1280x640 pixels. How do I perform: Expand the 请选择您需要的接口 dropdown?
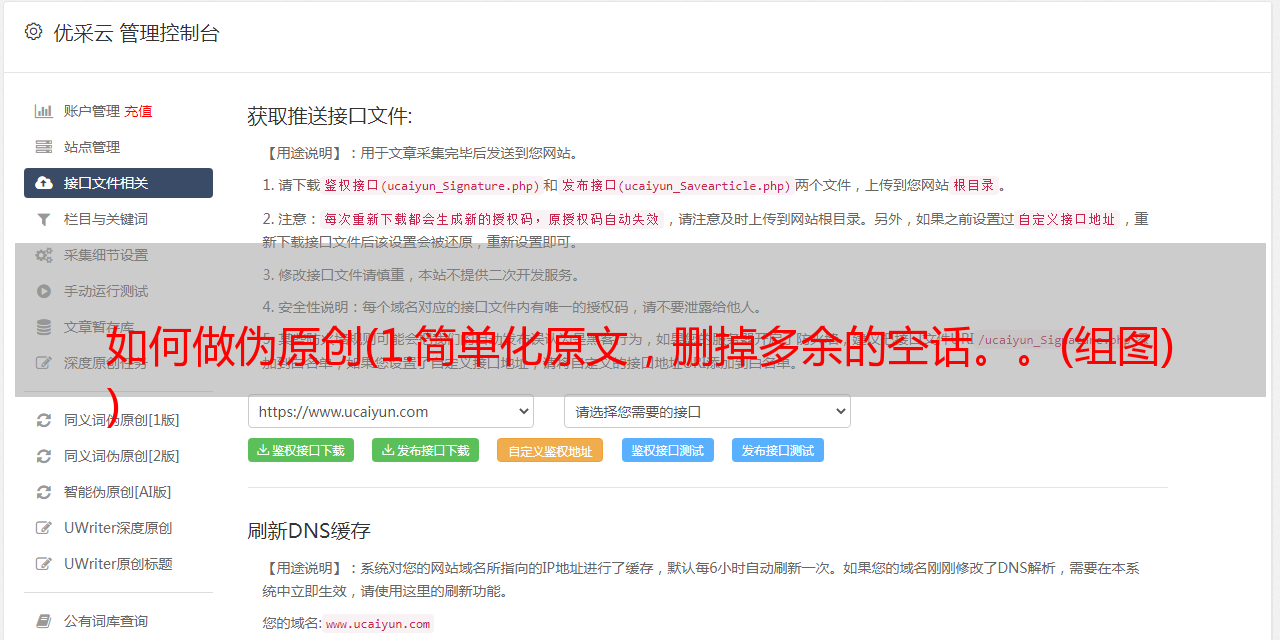[707, 412]
